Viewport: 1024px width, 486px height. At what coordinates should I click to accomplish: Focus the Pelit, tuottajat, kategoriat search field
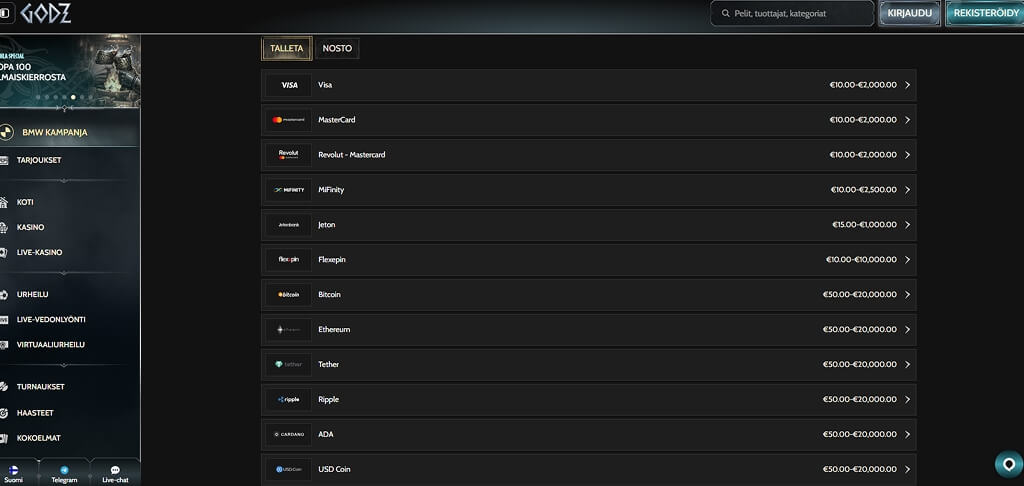point(792,13)
